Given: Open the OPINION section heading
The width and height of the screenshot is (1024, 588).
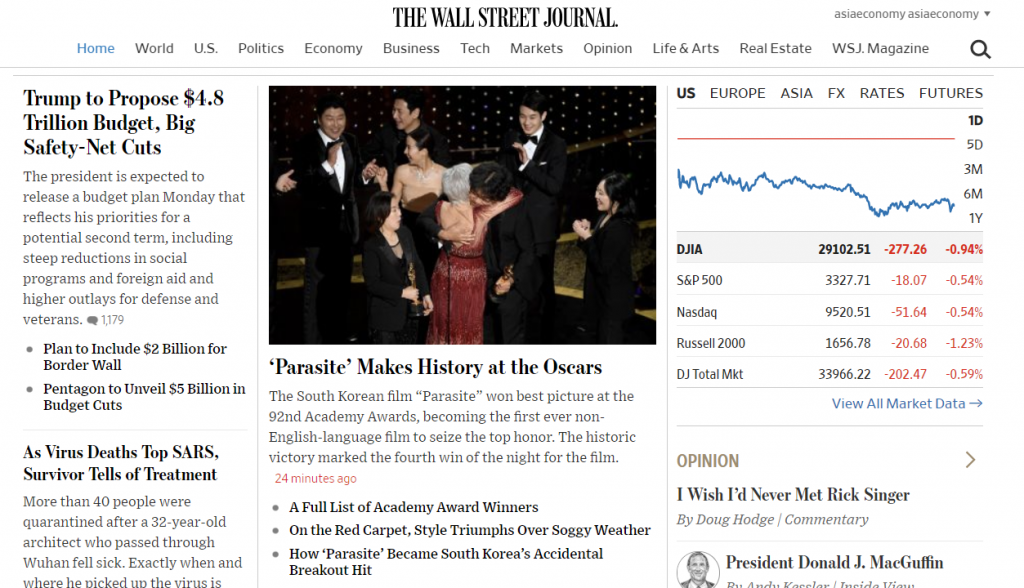Looking at the screenshot, I should point(708,461).
